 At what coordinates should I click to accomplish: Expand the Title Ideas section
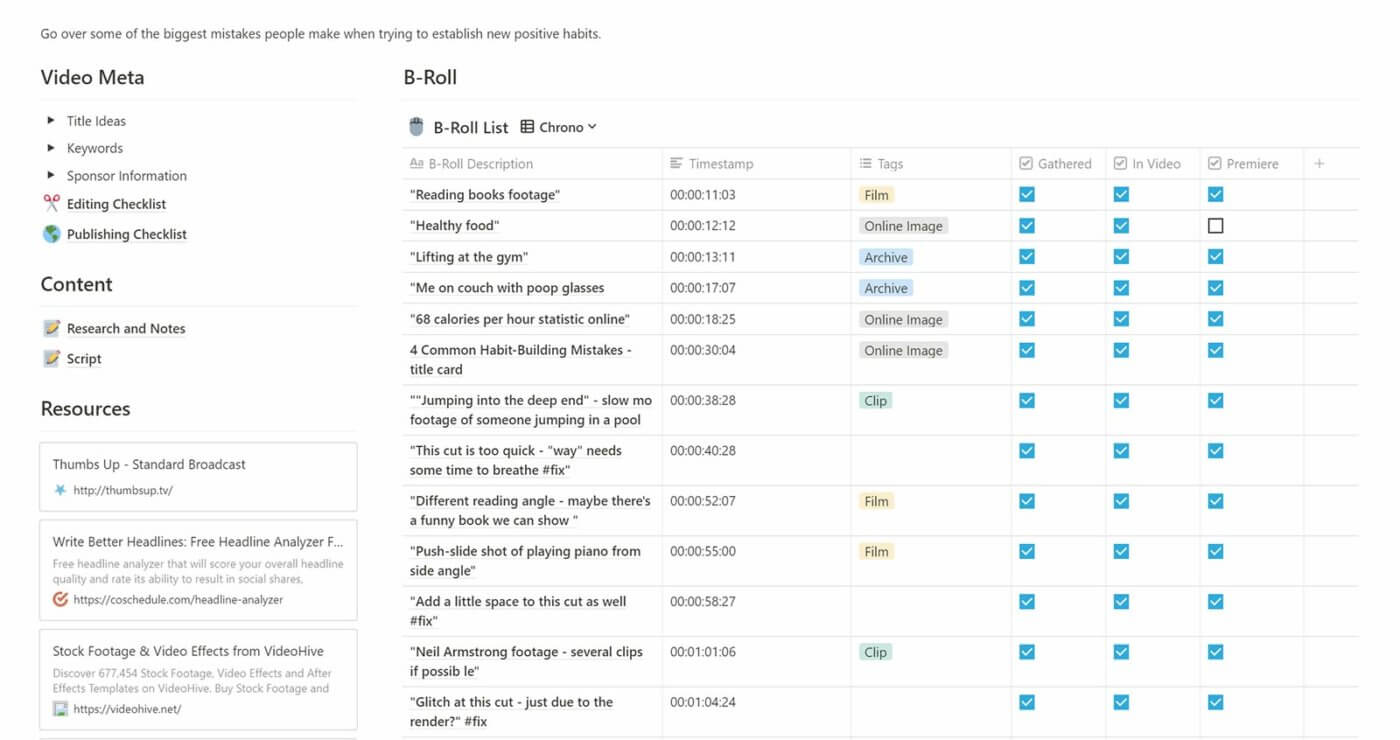tap(51, 120)
